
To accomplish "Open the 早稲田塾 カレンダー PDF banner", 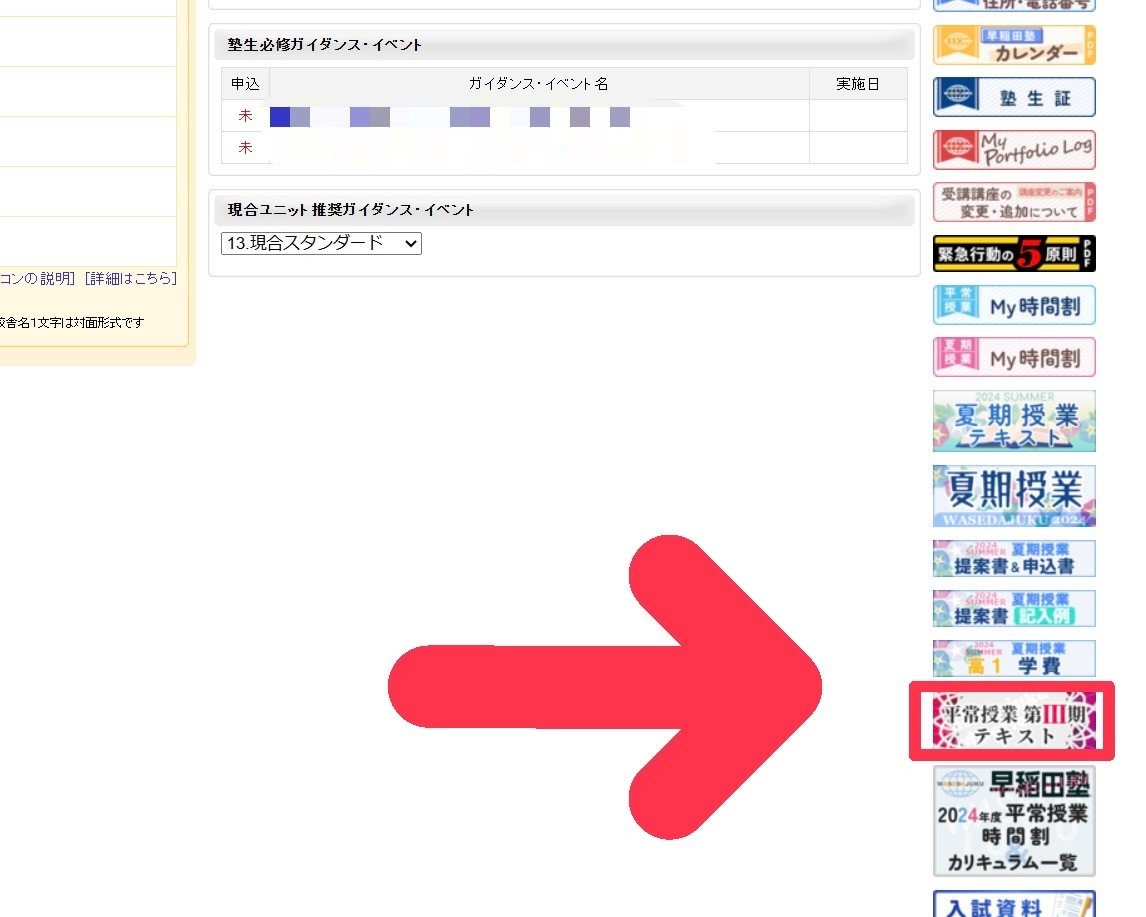I will [1014, 46].
